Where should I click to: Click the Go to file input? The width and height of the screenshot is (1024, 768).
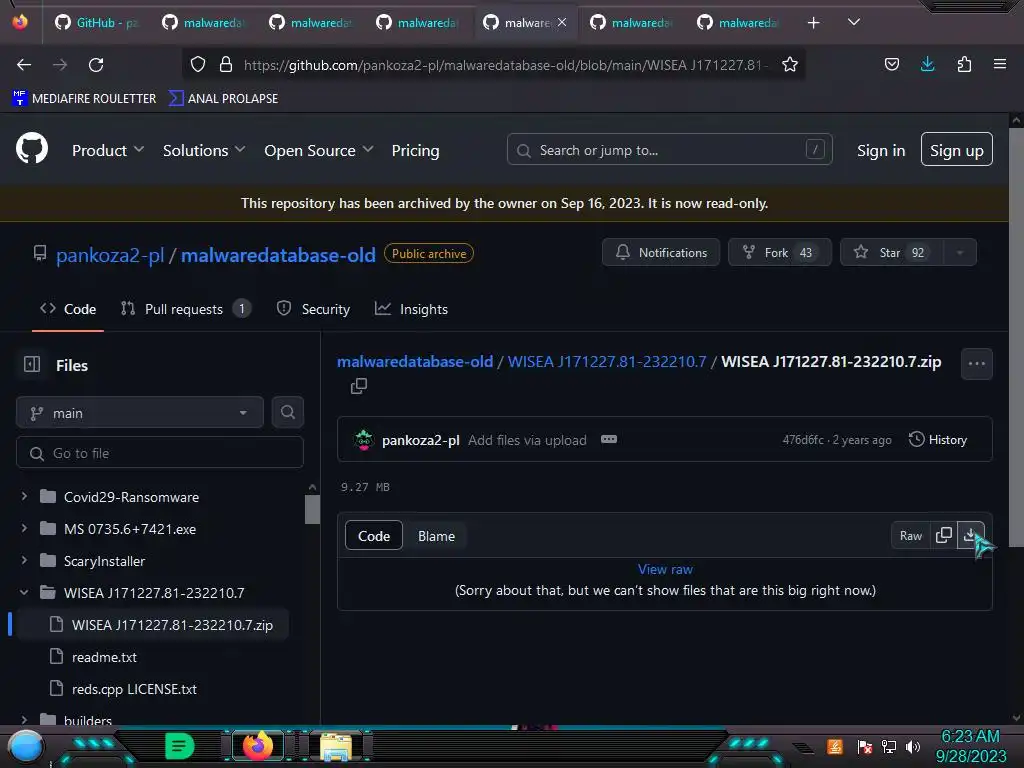click(x=159, y=453)
